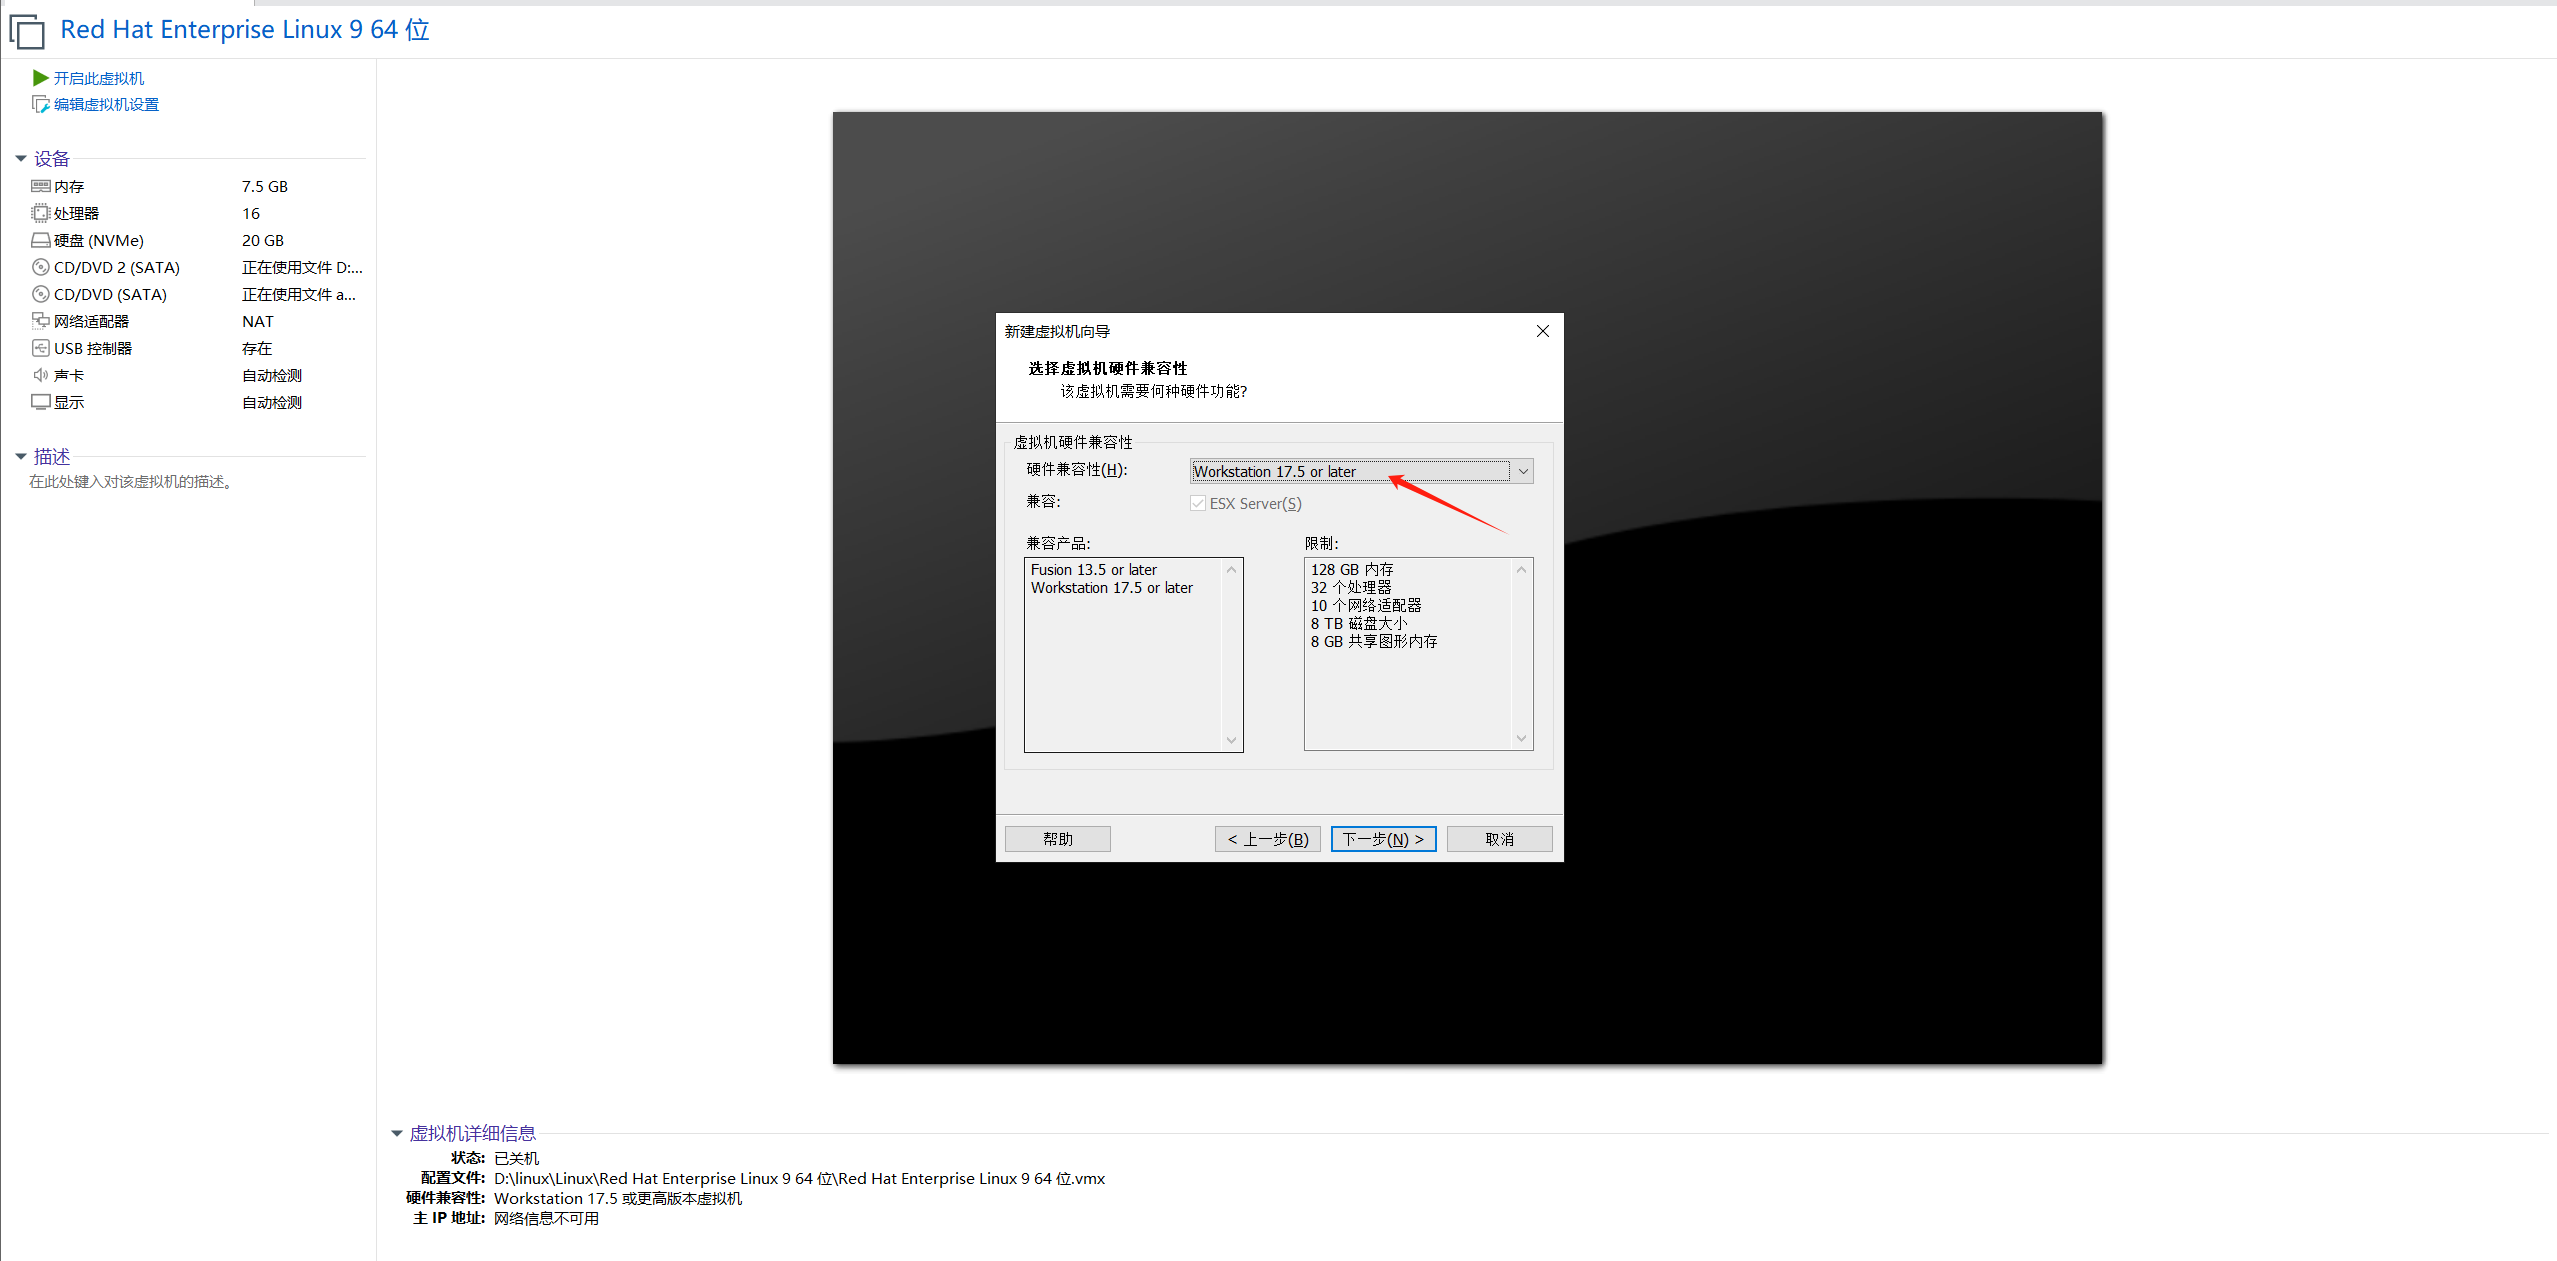Click the USB controller icon
The height and width of the screenshot is (1261, 2557).
pyautogui.click(x=41, y=348)
